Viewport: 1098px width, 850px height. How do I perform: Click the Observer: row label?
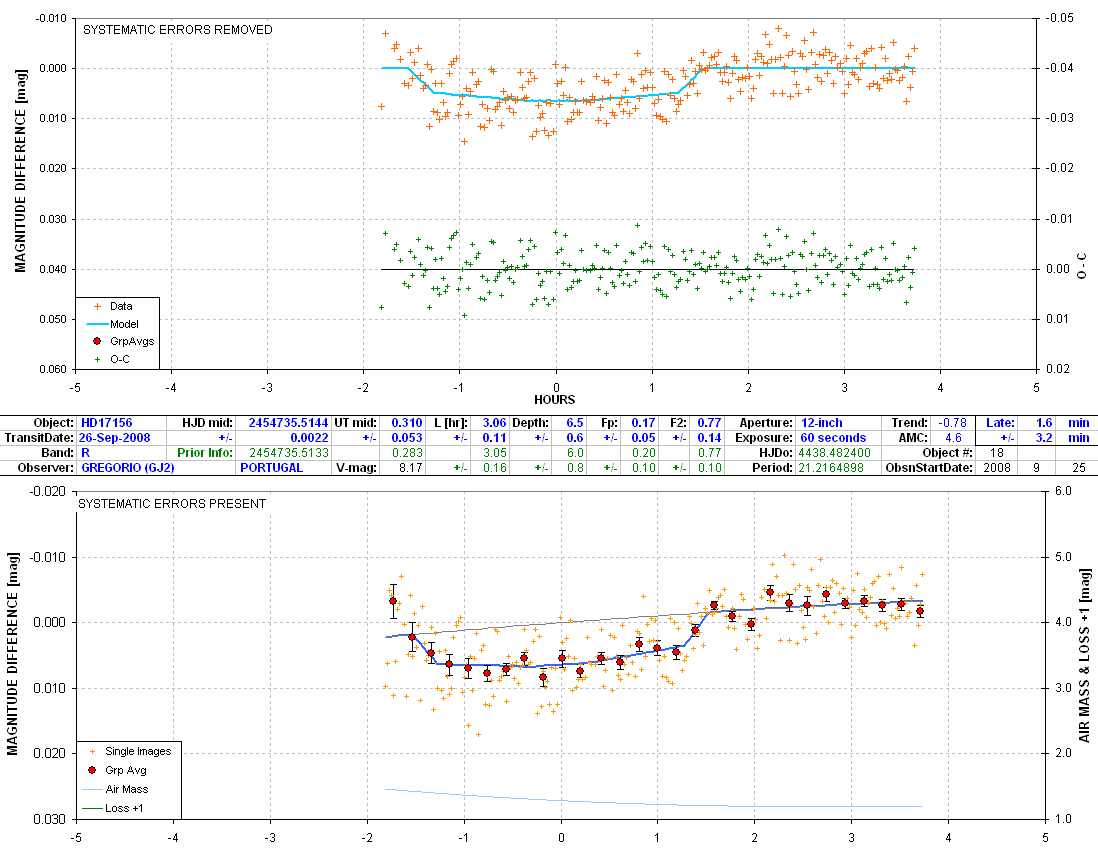[46, 468]
